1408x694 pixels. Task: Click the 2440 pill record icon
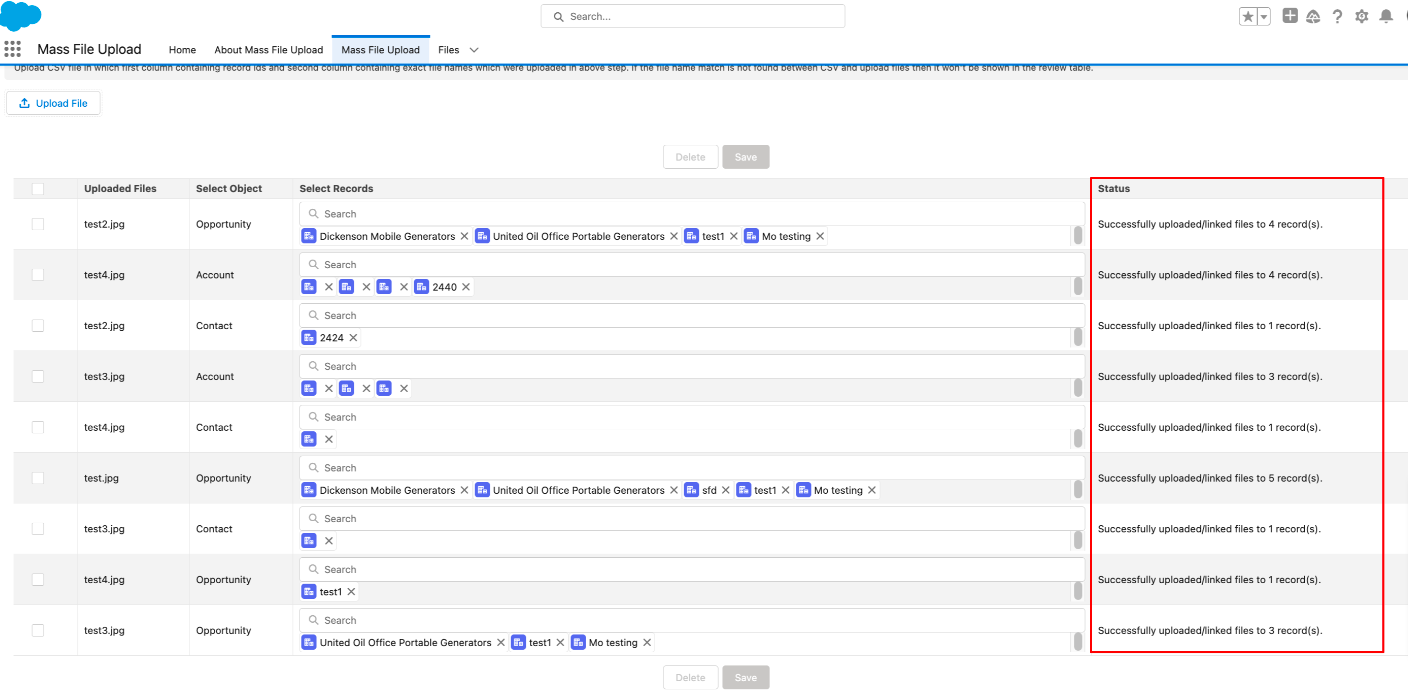click(421, 287)
